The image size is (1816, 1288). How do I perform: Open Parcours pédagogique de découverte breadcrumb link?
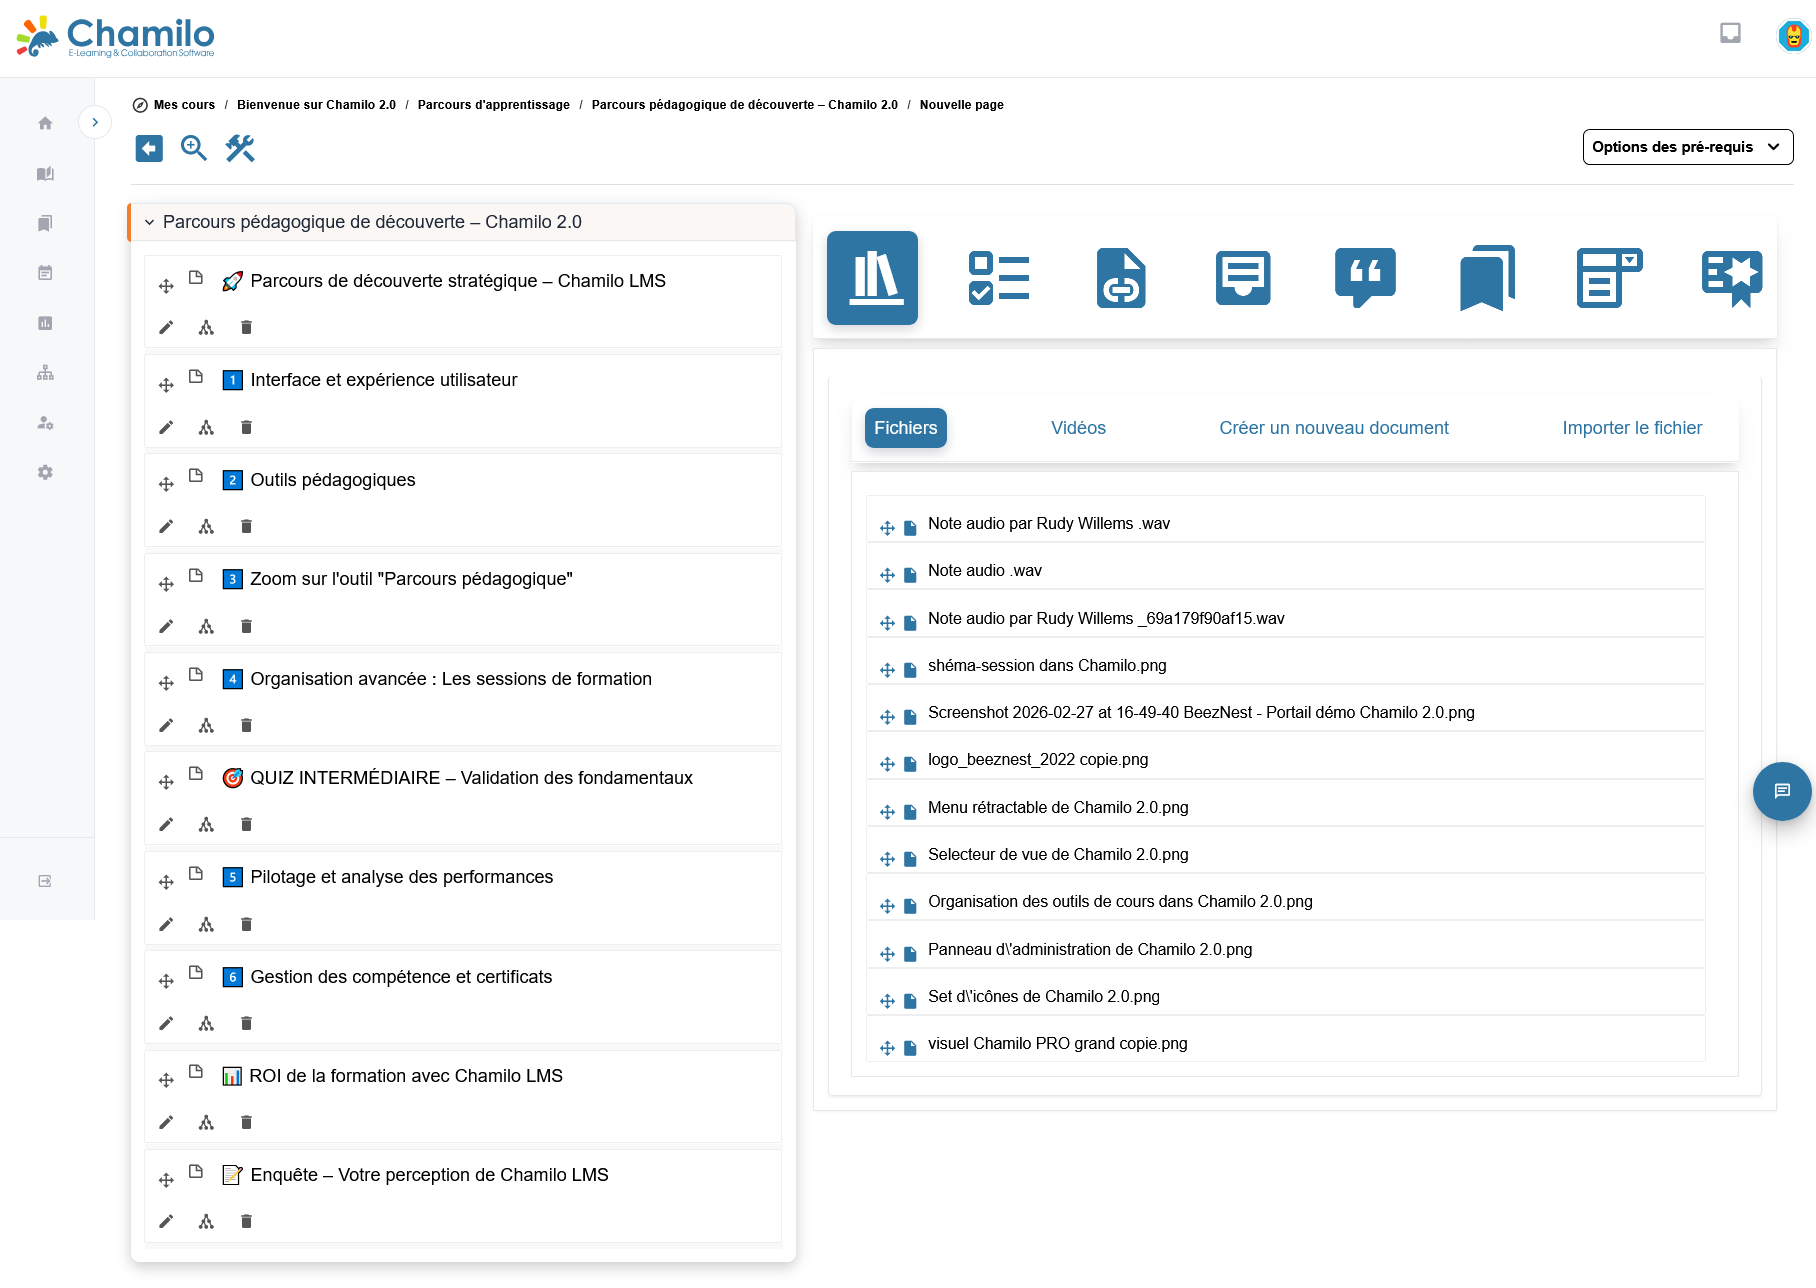(744, 105)
